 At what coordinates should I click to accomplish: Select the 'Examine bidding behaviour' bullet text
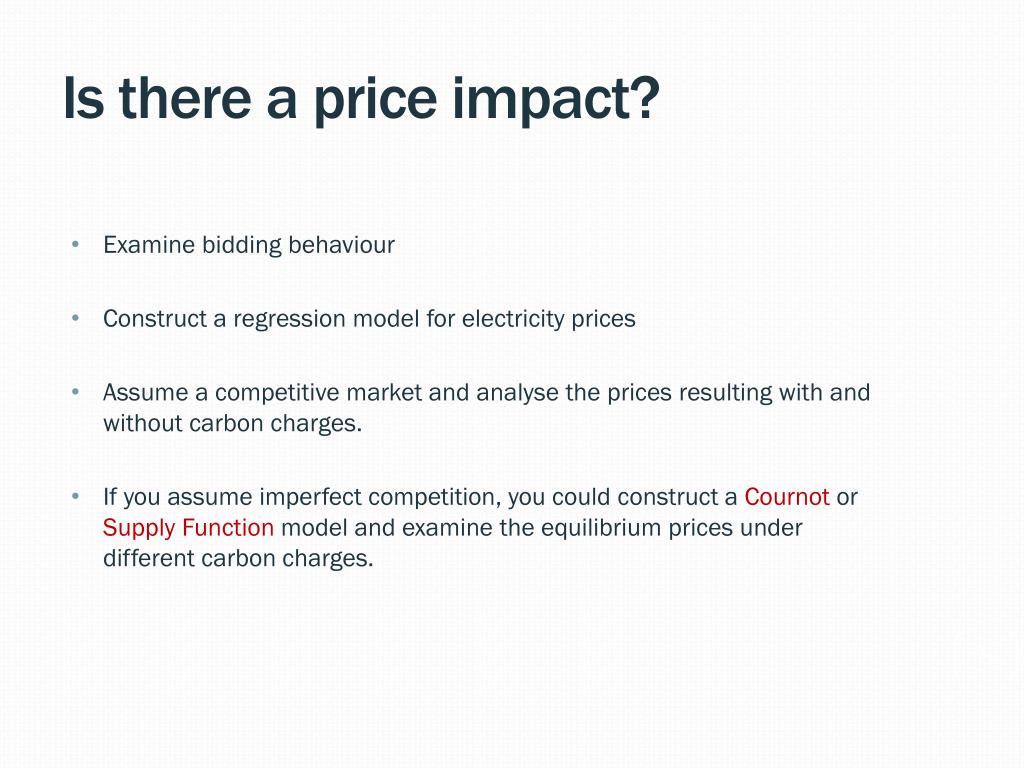249,246
